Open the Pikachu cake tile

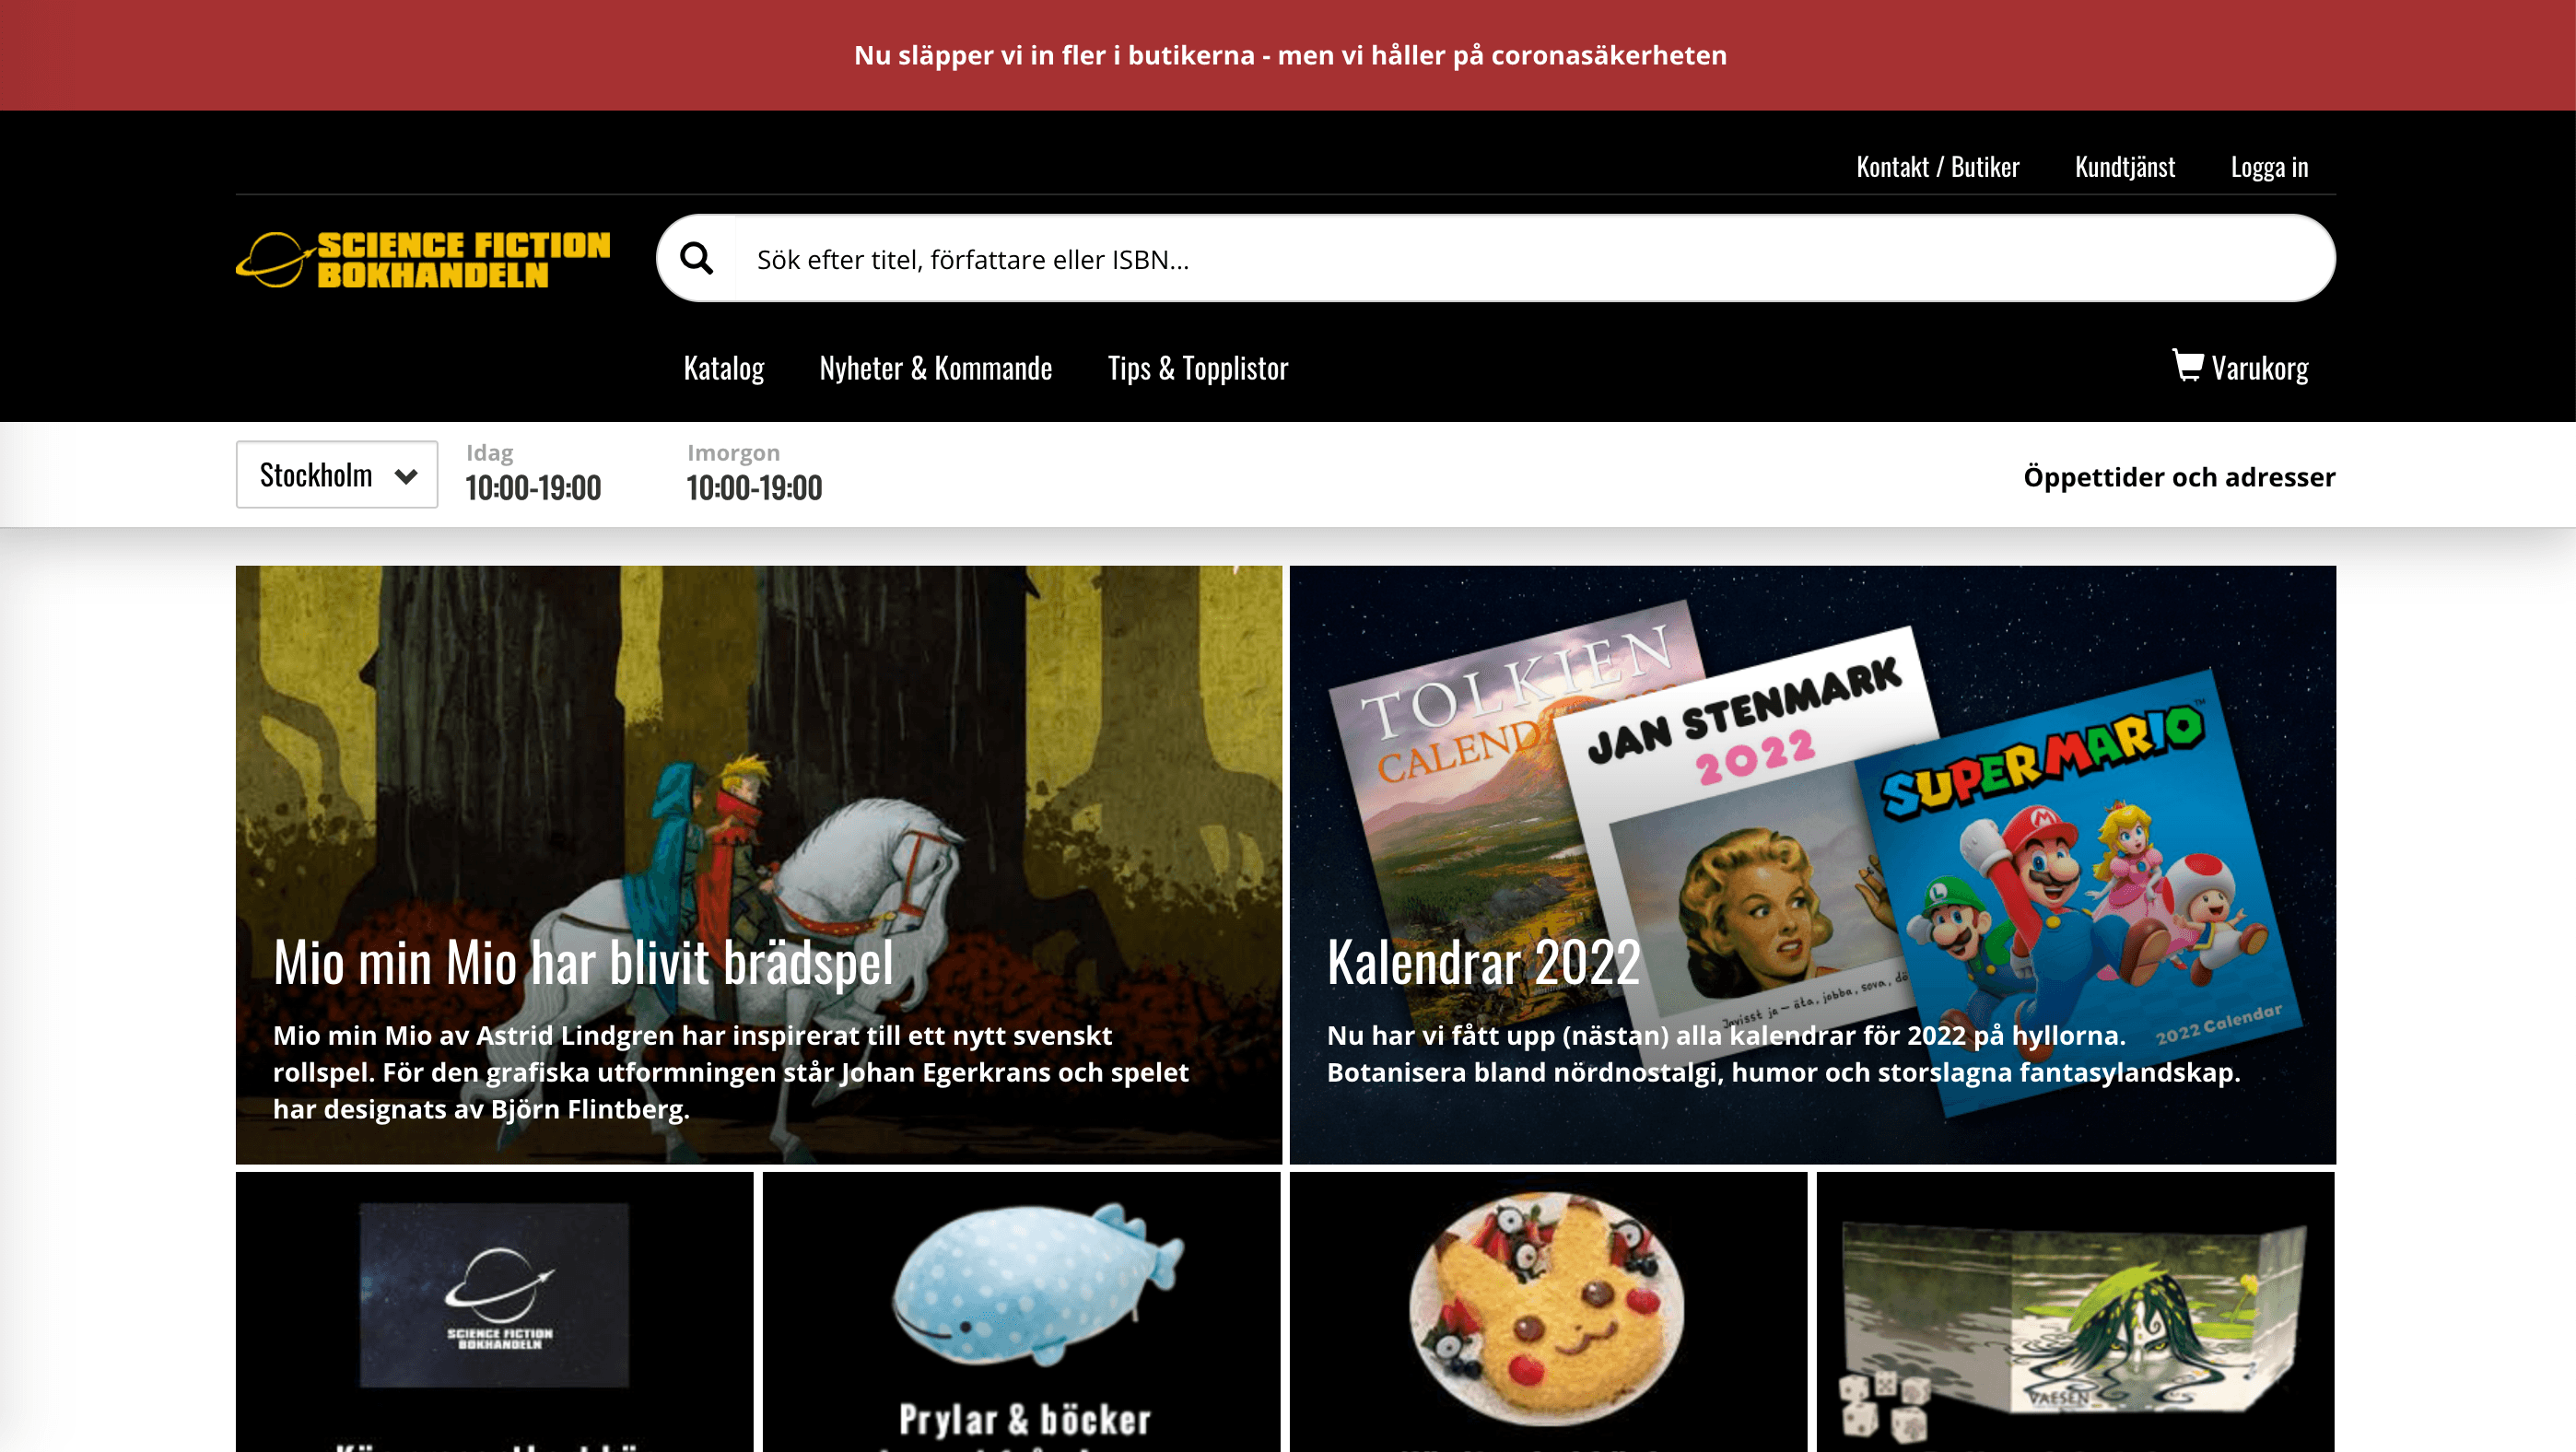(1548, 1312)
